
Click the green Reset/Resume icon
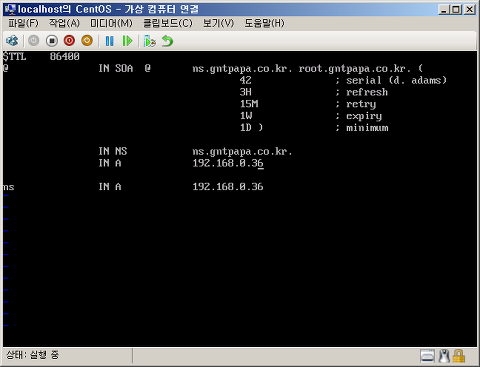point(127,41)
